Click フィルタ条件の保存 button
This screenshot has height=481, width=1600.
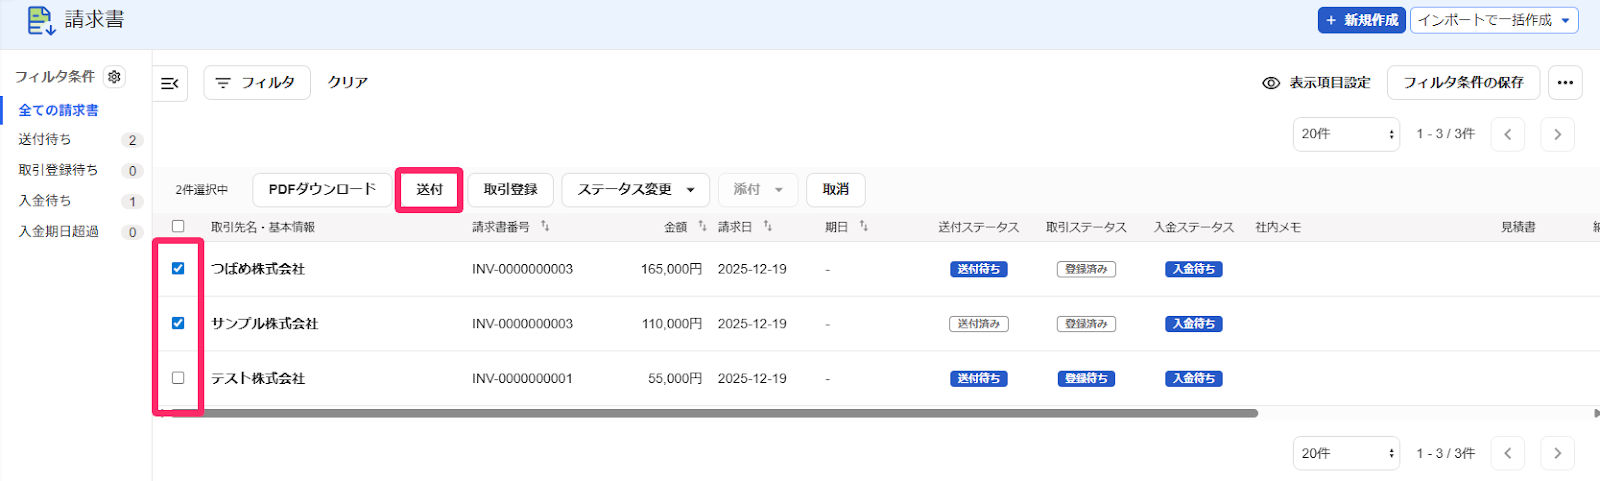point(1463,83)
